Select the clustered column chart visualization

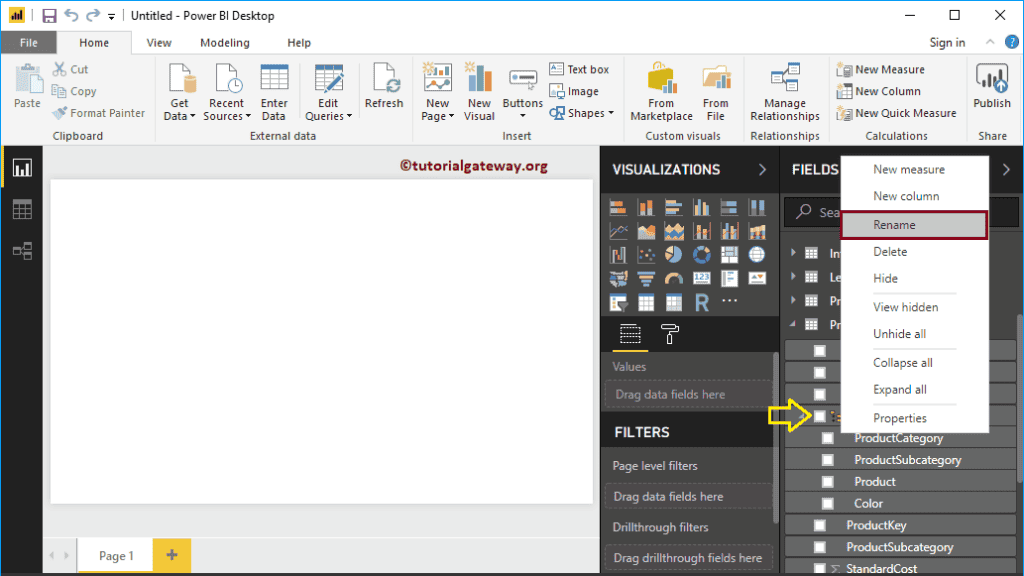click(701, 208)
